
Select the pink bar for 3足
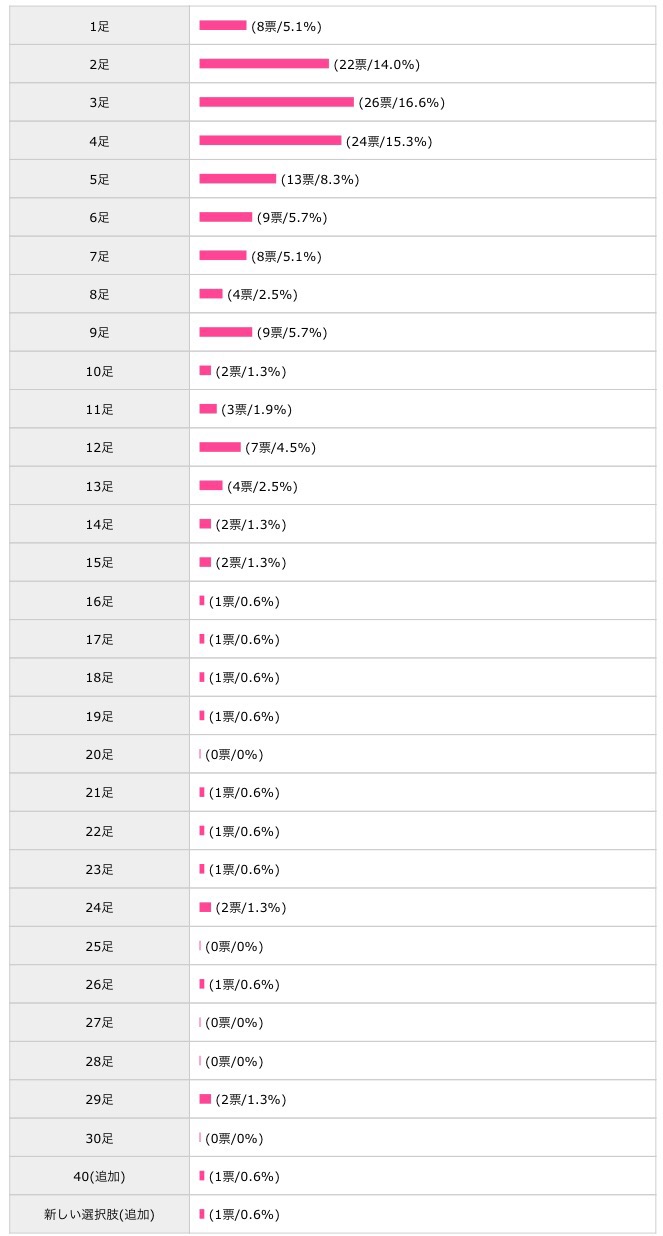click(x=277, y=102)
